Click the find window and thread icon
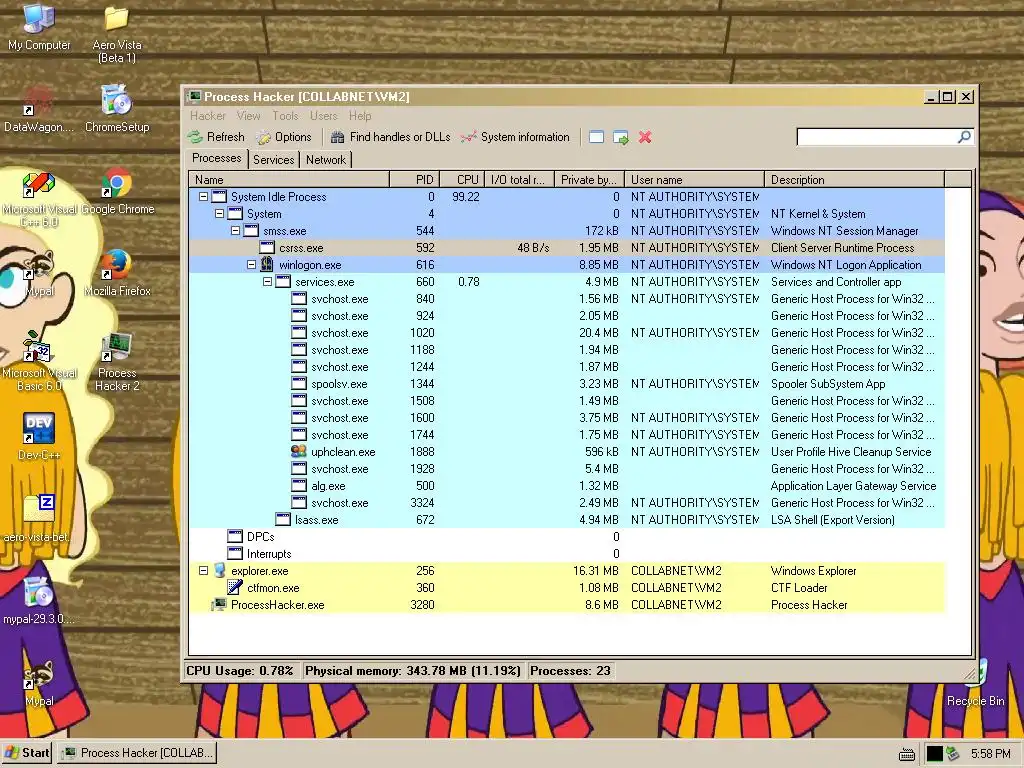The image size is (1024, 768). (x=620, y=137)
